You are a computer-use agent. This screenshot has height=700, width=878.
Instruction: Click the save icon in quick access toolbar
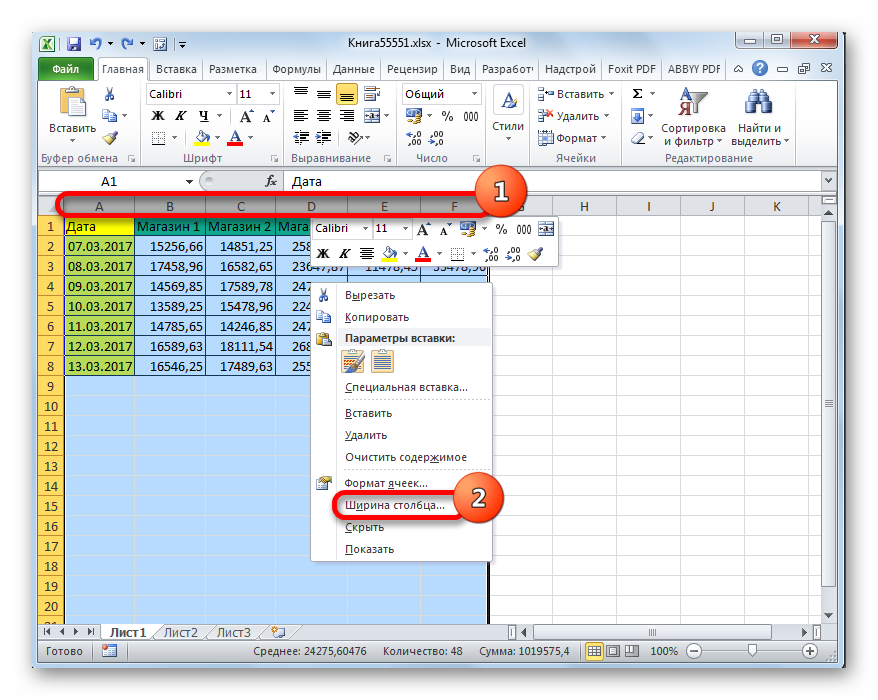click(73, 44)
